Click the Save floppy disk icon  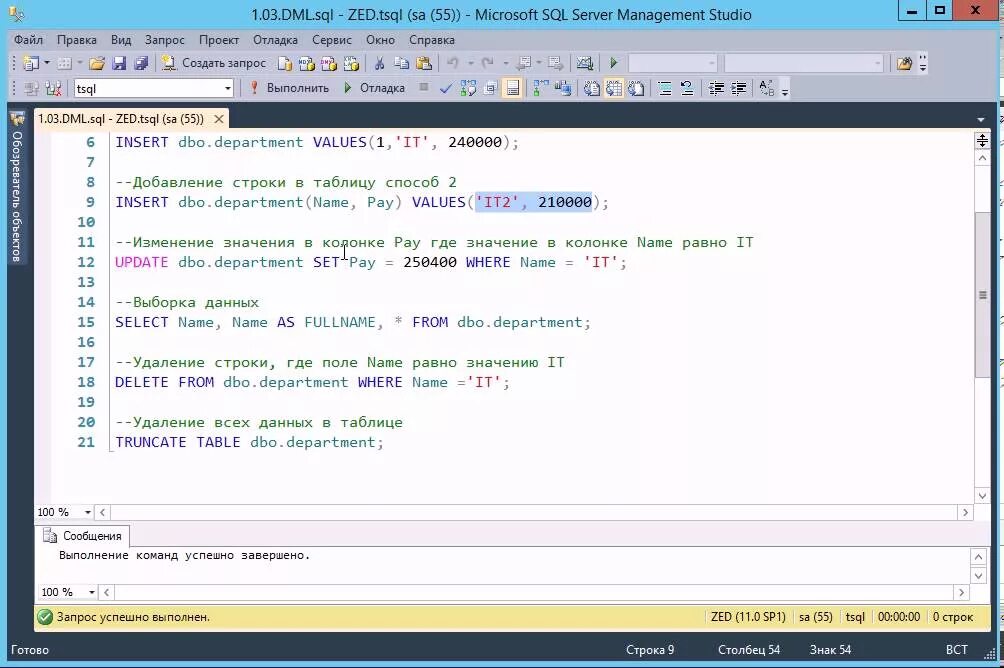click(x=119, y=63)
